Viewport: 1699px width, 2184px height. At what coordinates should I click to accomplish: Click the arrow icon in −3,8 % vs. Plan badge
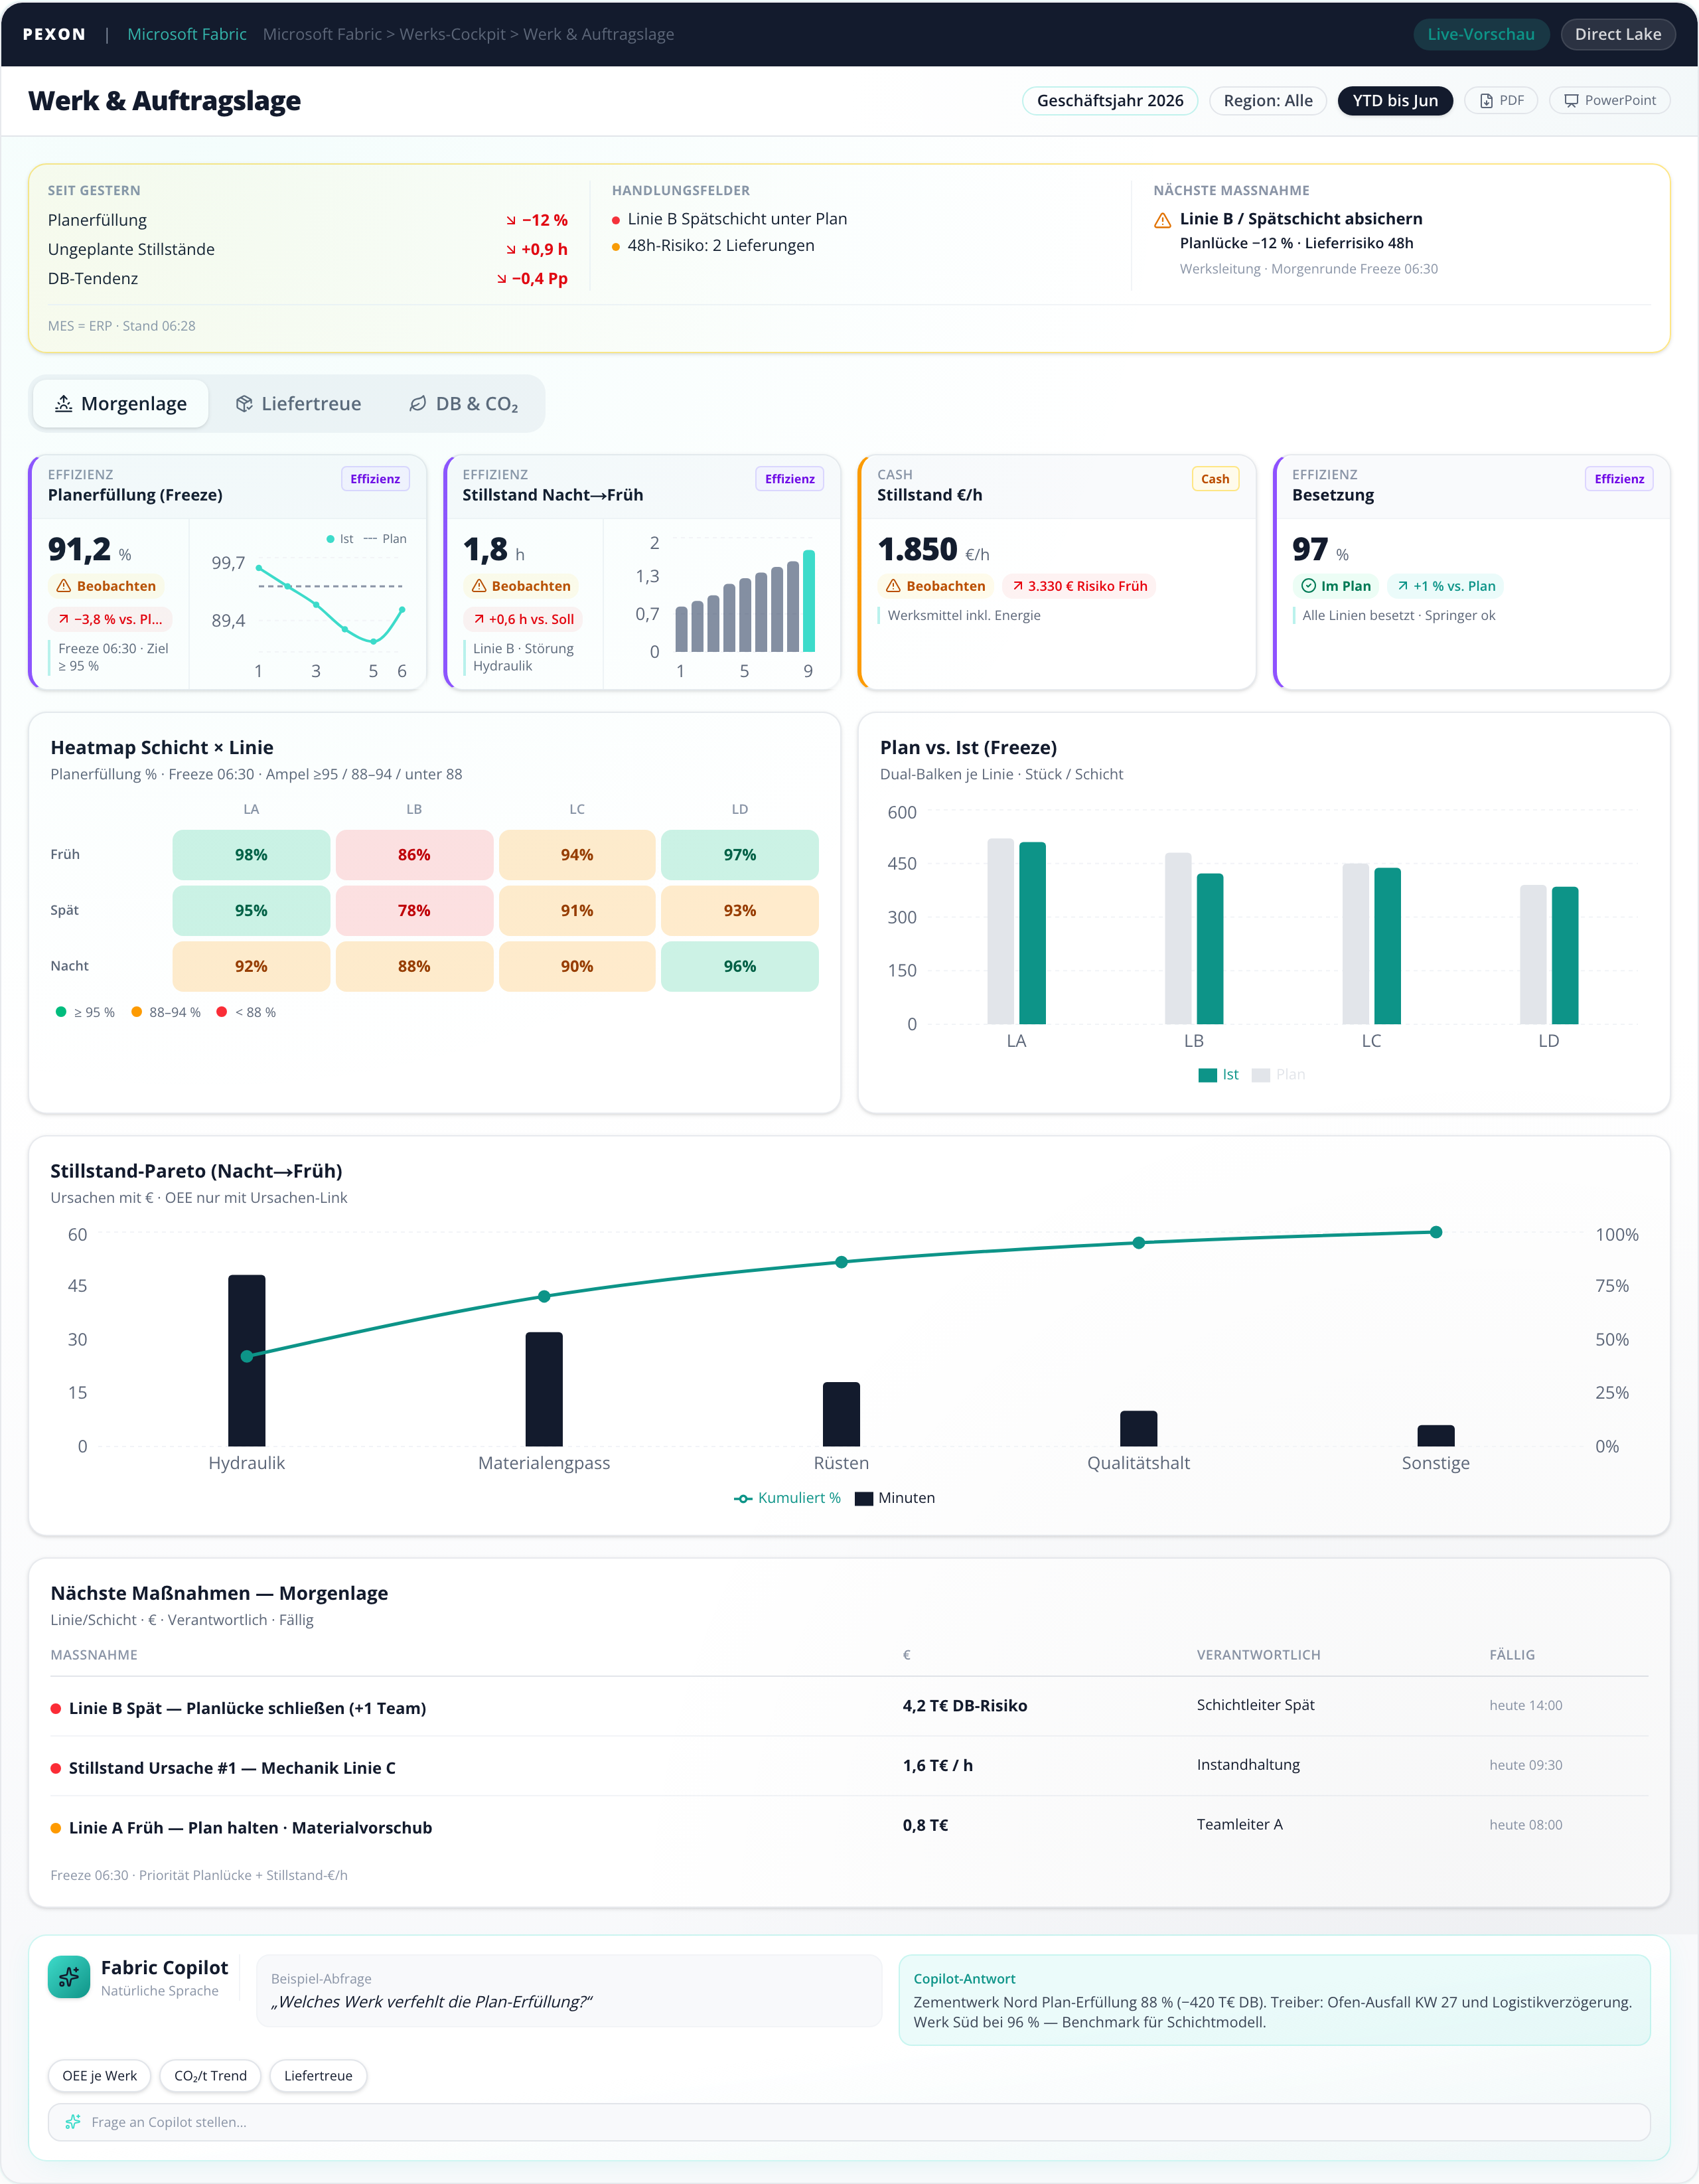coord(64,619)
